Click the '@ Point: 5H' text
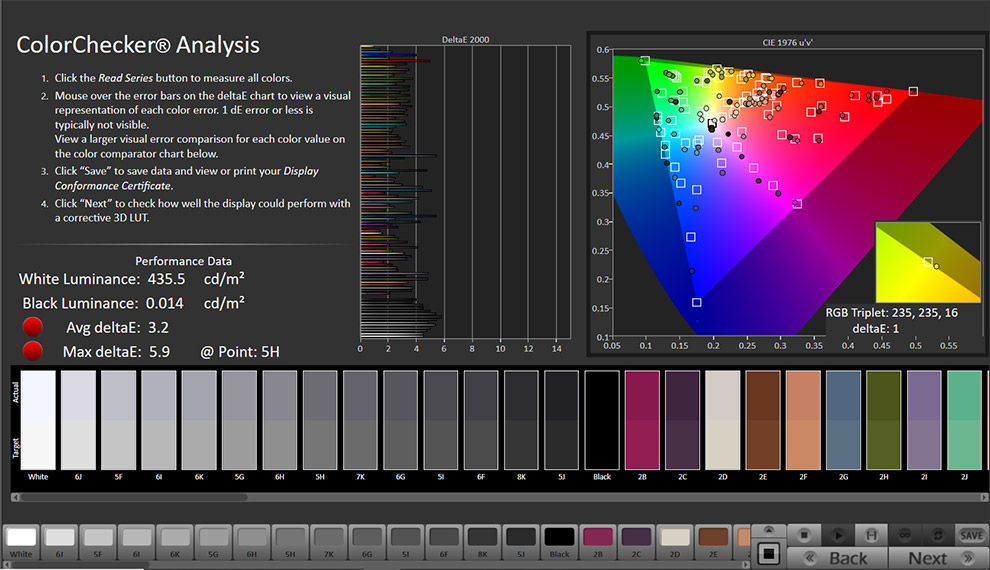The width and height of the screenshot is (990, 570). 240,352
